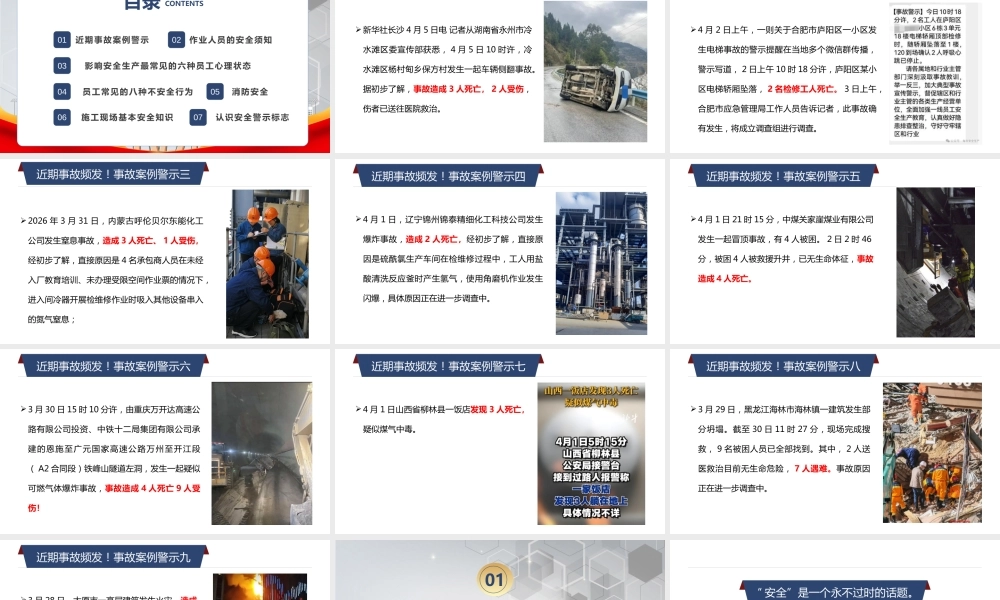The height and width of the screenshot is (600, 1000).
Task: Click the WeChat 事故警示 message screenshot
Action: click(934, 73)
